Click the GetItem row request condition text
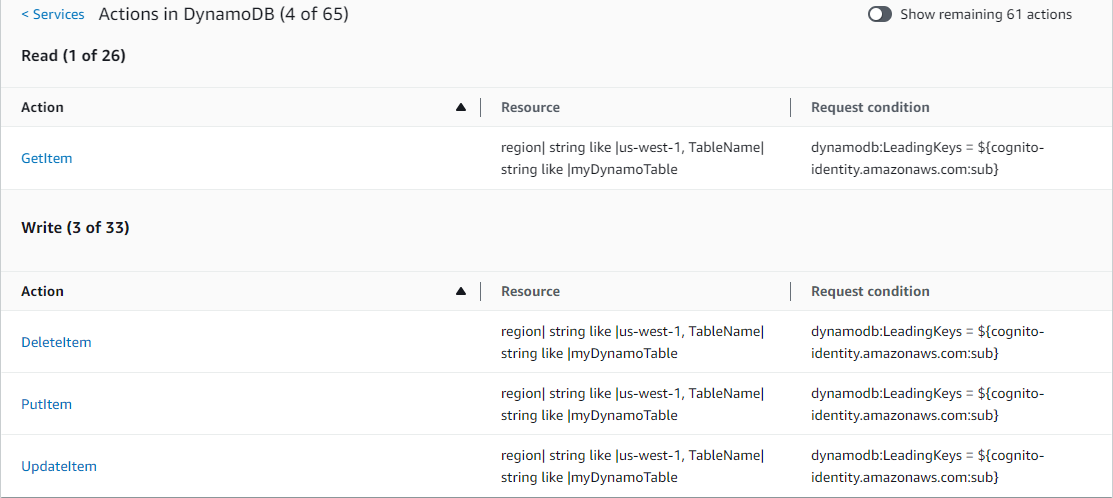Viewport: 1113px width, 498px height. (x=927, y=158)
